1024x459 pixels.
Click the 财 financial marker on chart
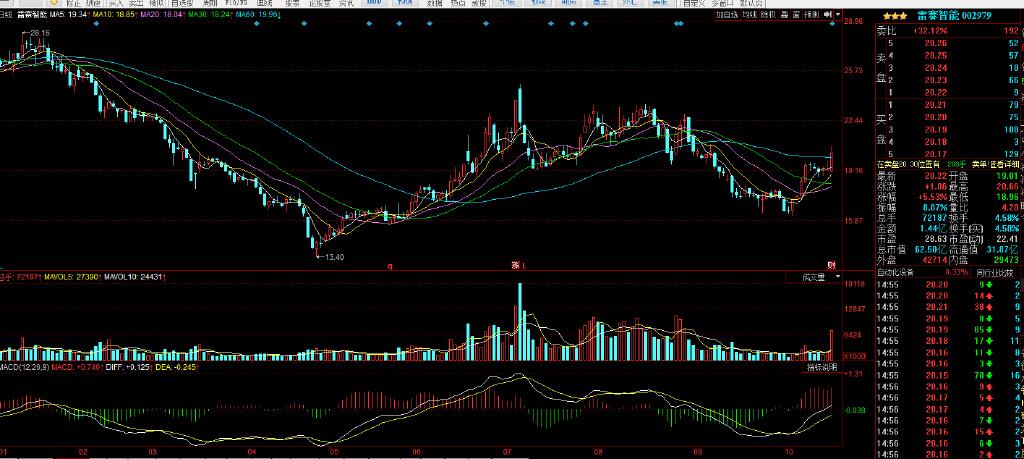(831, 264)
